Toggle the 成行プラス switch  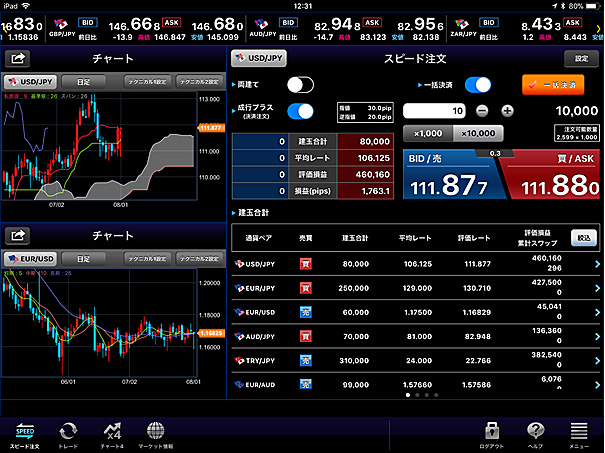(300, 112)
